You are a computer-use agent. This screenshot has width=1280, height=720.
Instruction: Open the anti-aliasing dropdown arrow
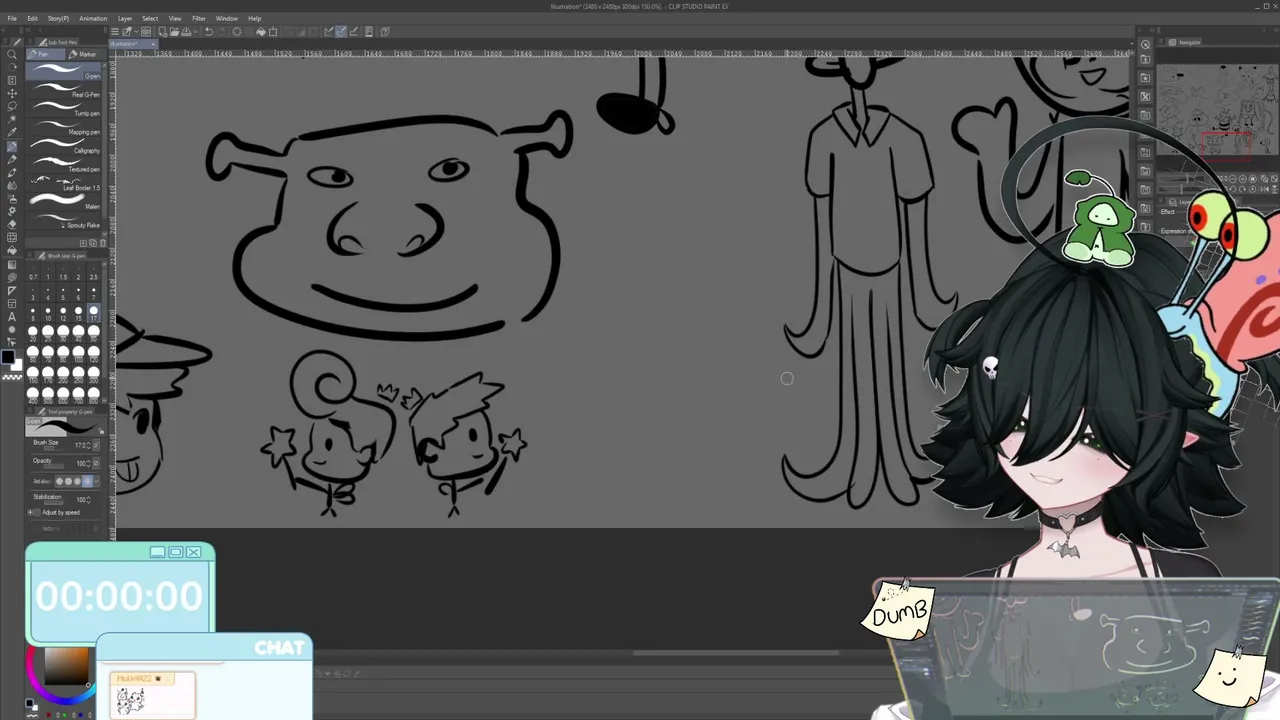[97, 481]
